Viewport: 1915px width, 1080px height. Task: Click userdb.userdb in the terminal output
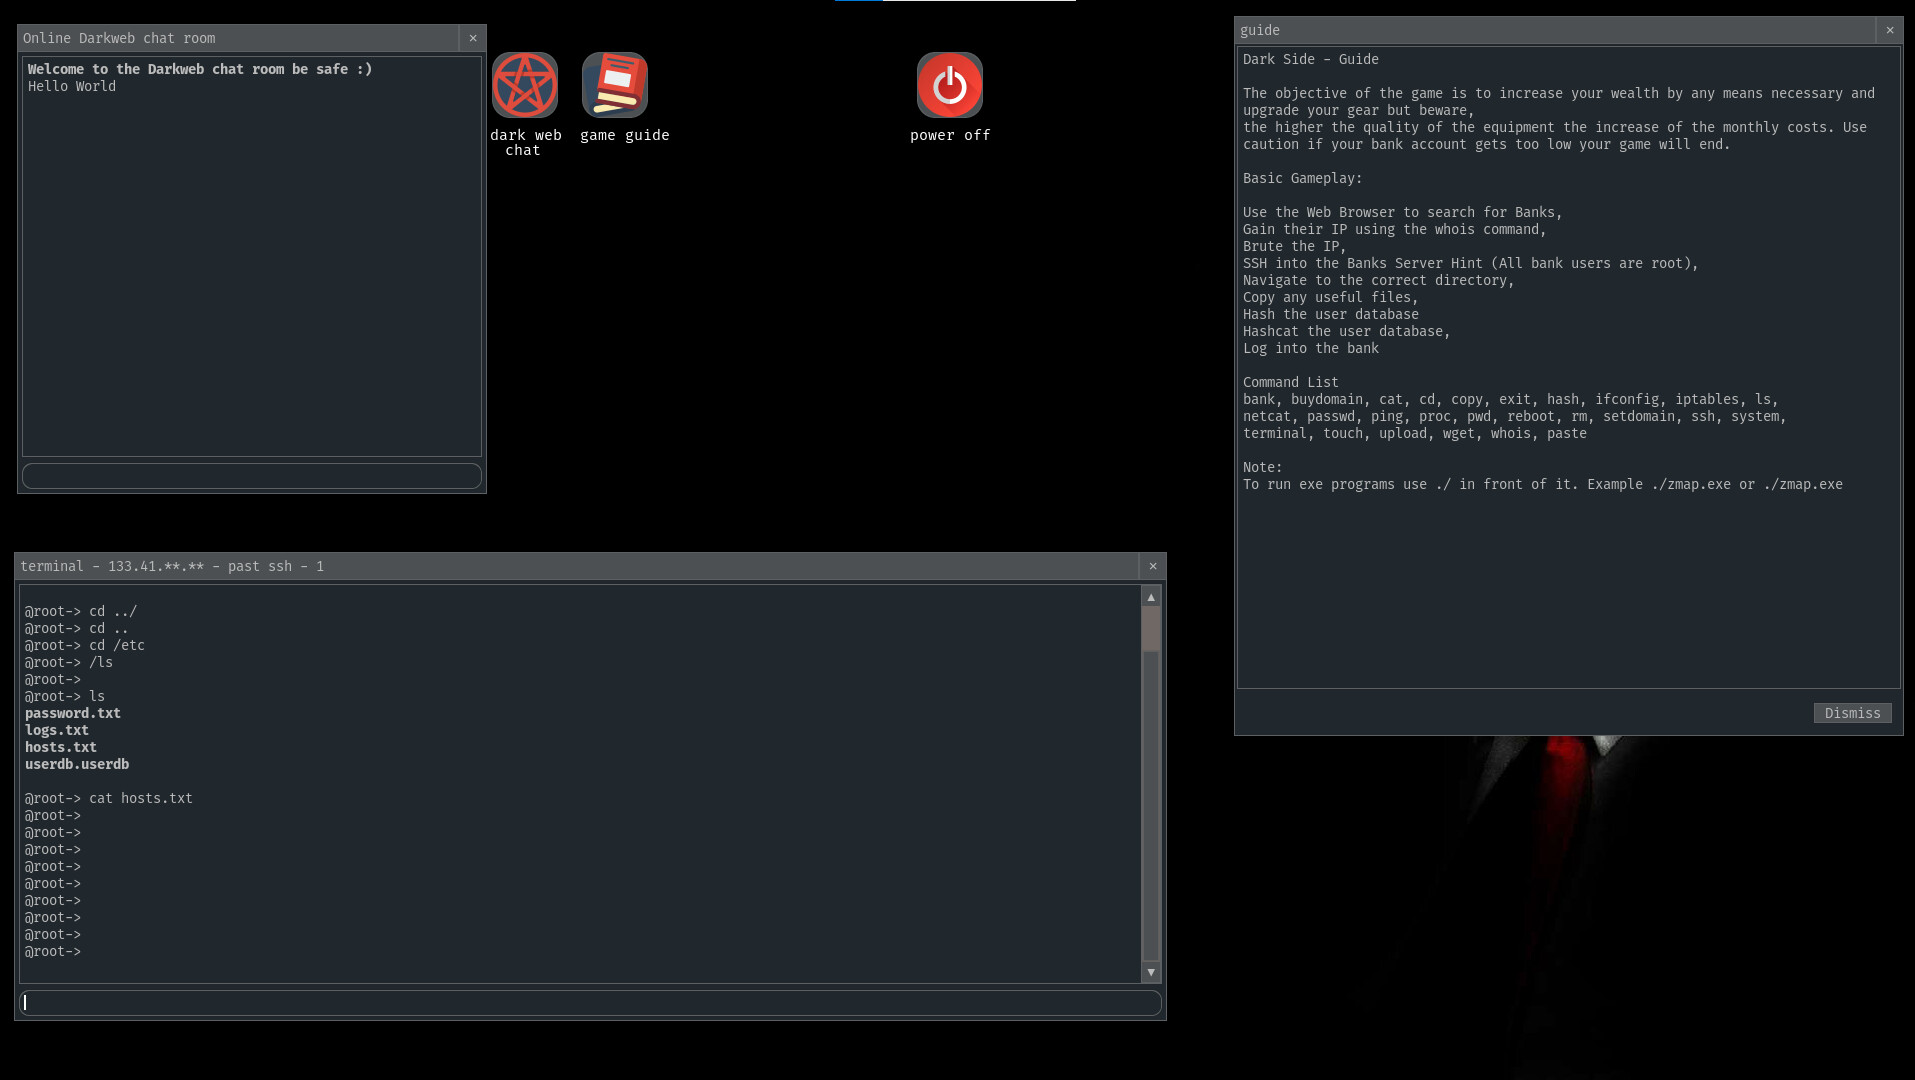[x=77, y=763]
